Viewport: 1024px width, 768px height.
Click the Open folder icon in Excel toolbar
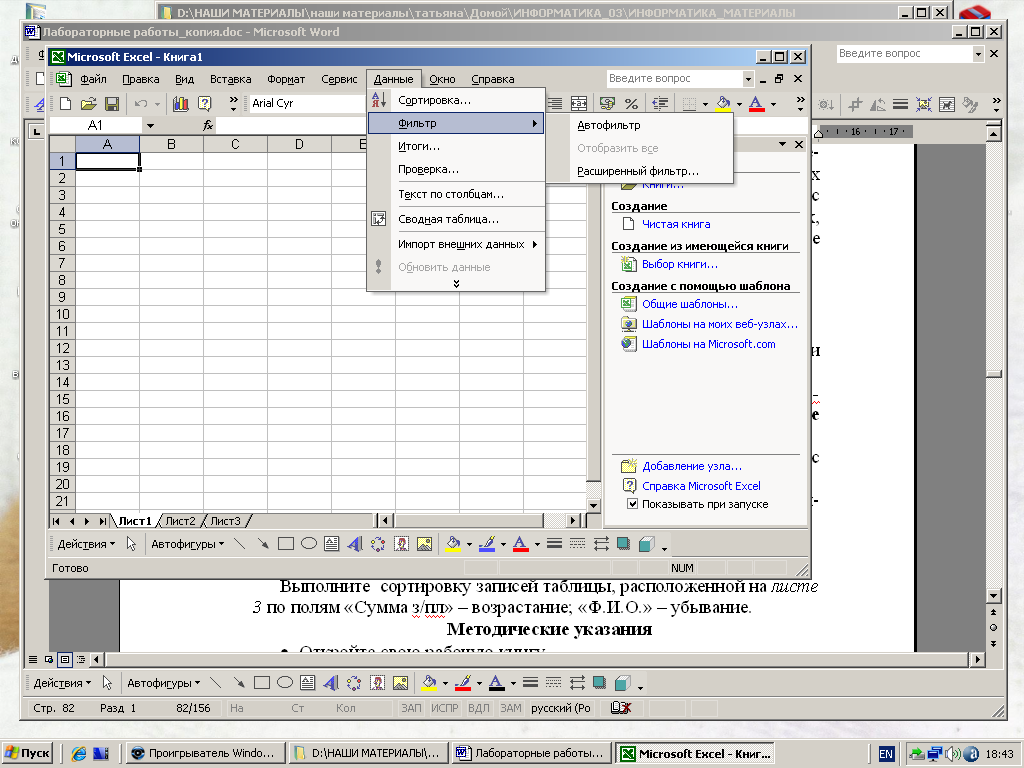[89, 103]
